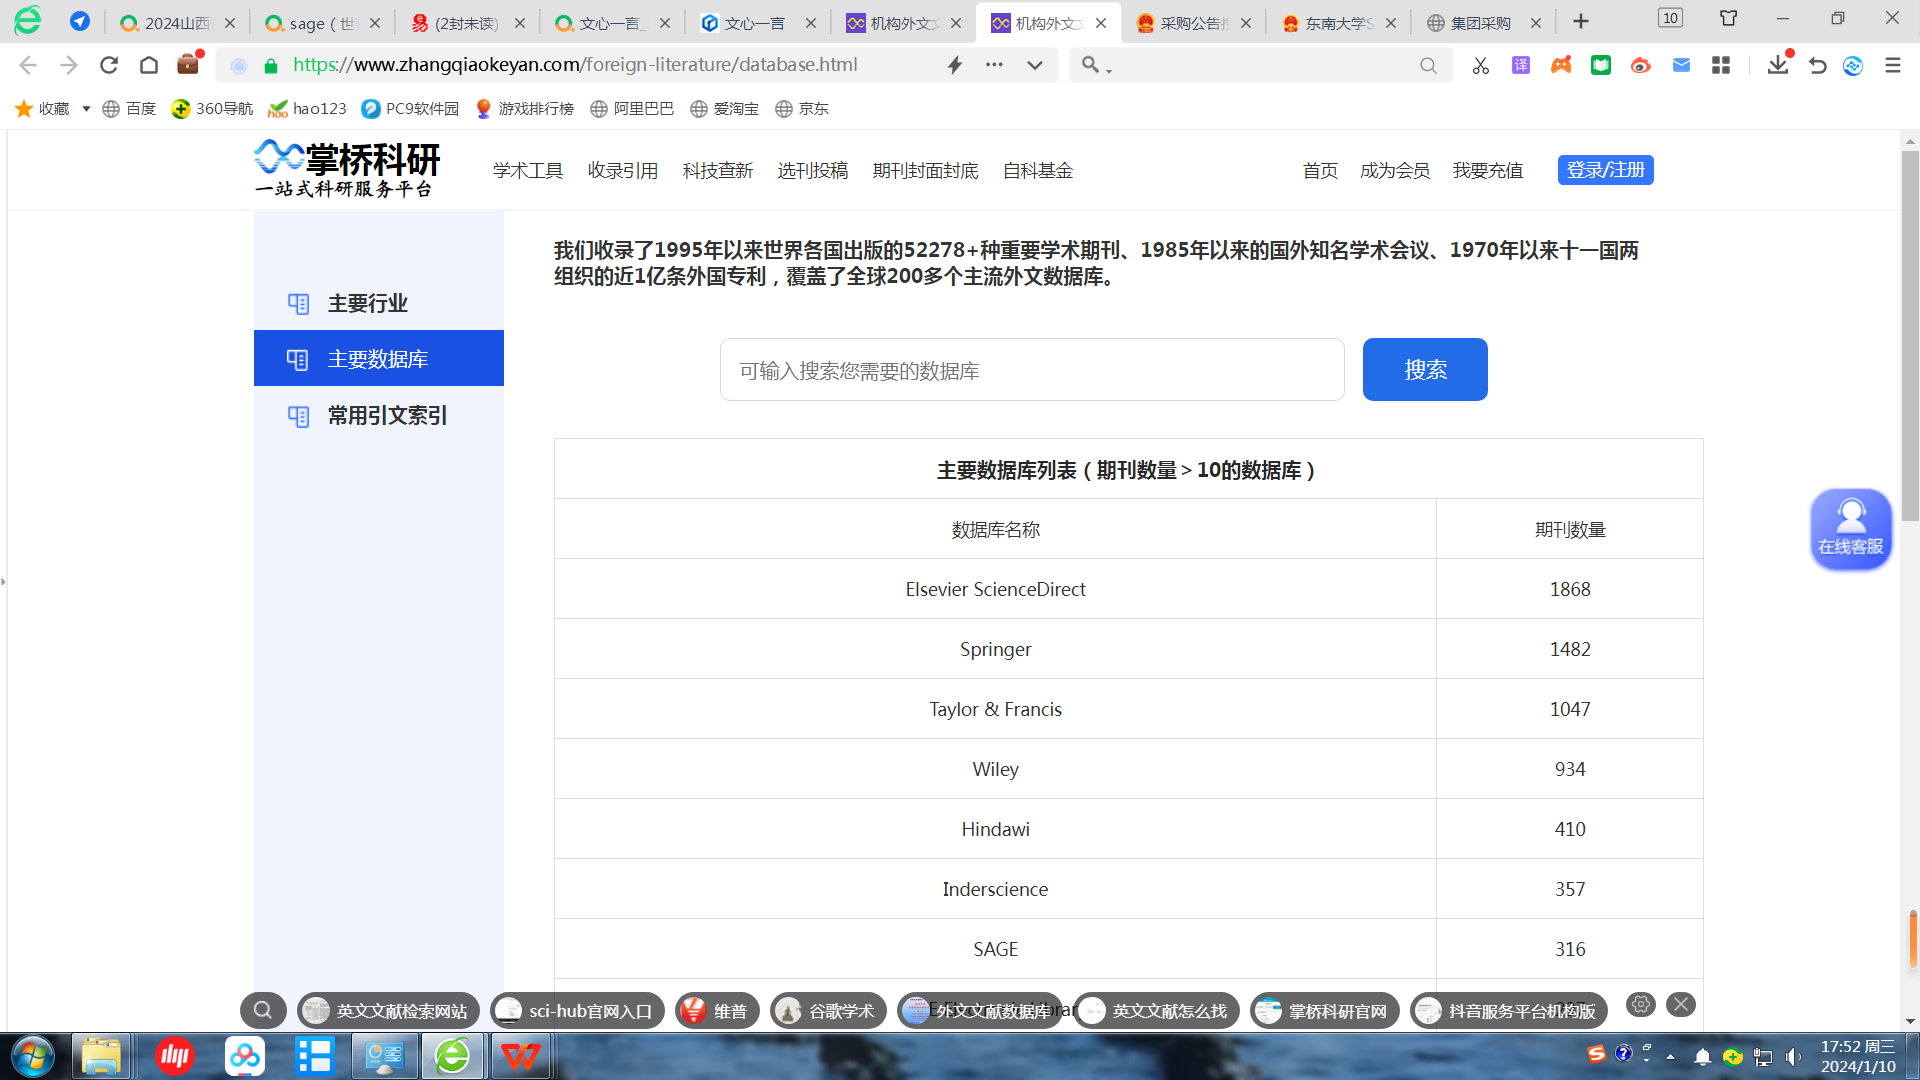Click the volume icon in system tray
Screen dimensions: 1920x1080
(1793, 1056)
